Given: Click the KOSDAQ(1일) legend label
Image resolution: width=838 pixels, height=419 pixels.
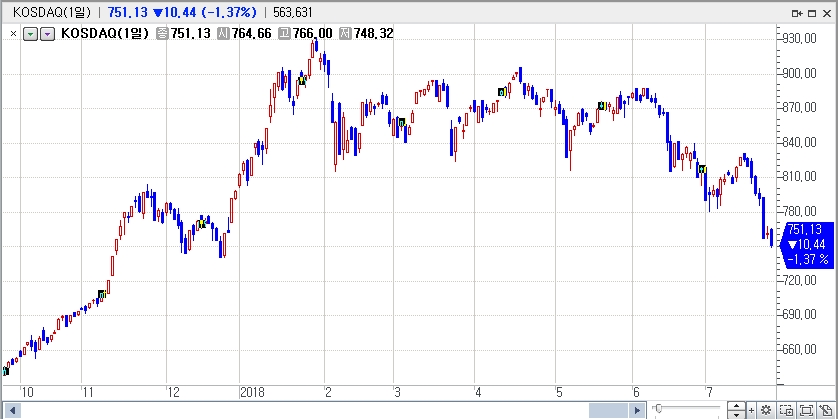Looking at the screenshot, I should click(x=106, y=33).
